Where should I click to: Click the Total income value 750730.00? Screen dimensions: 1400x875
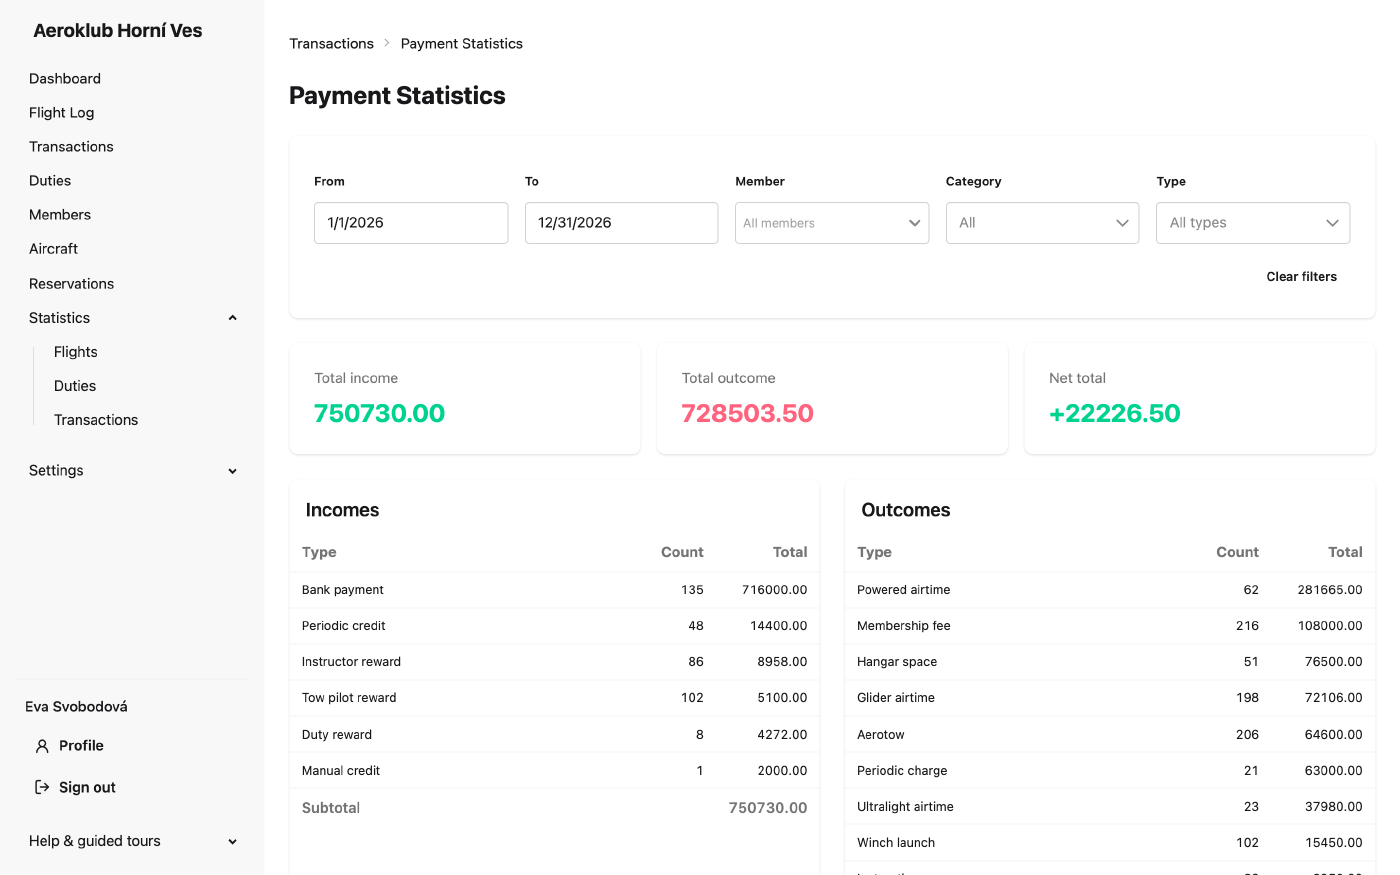pyautogui.click(x=379, y=413)
